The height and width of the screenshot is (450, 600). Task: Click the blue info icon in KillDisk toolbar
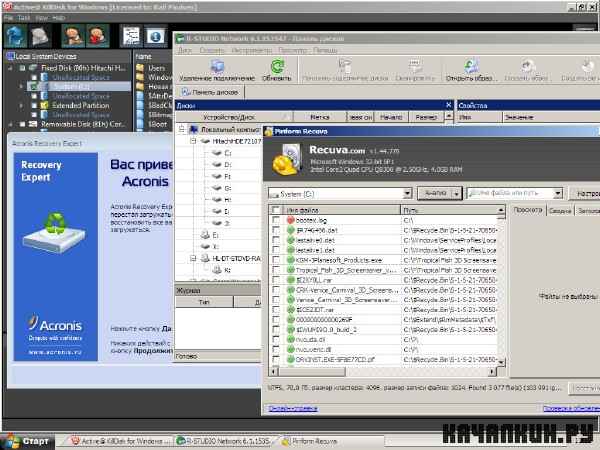tap(155, 36)
